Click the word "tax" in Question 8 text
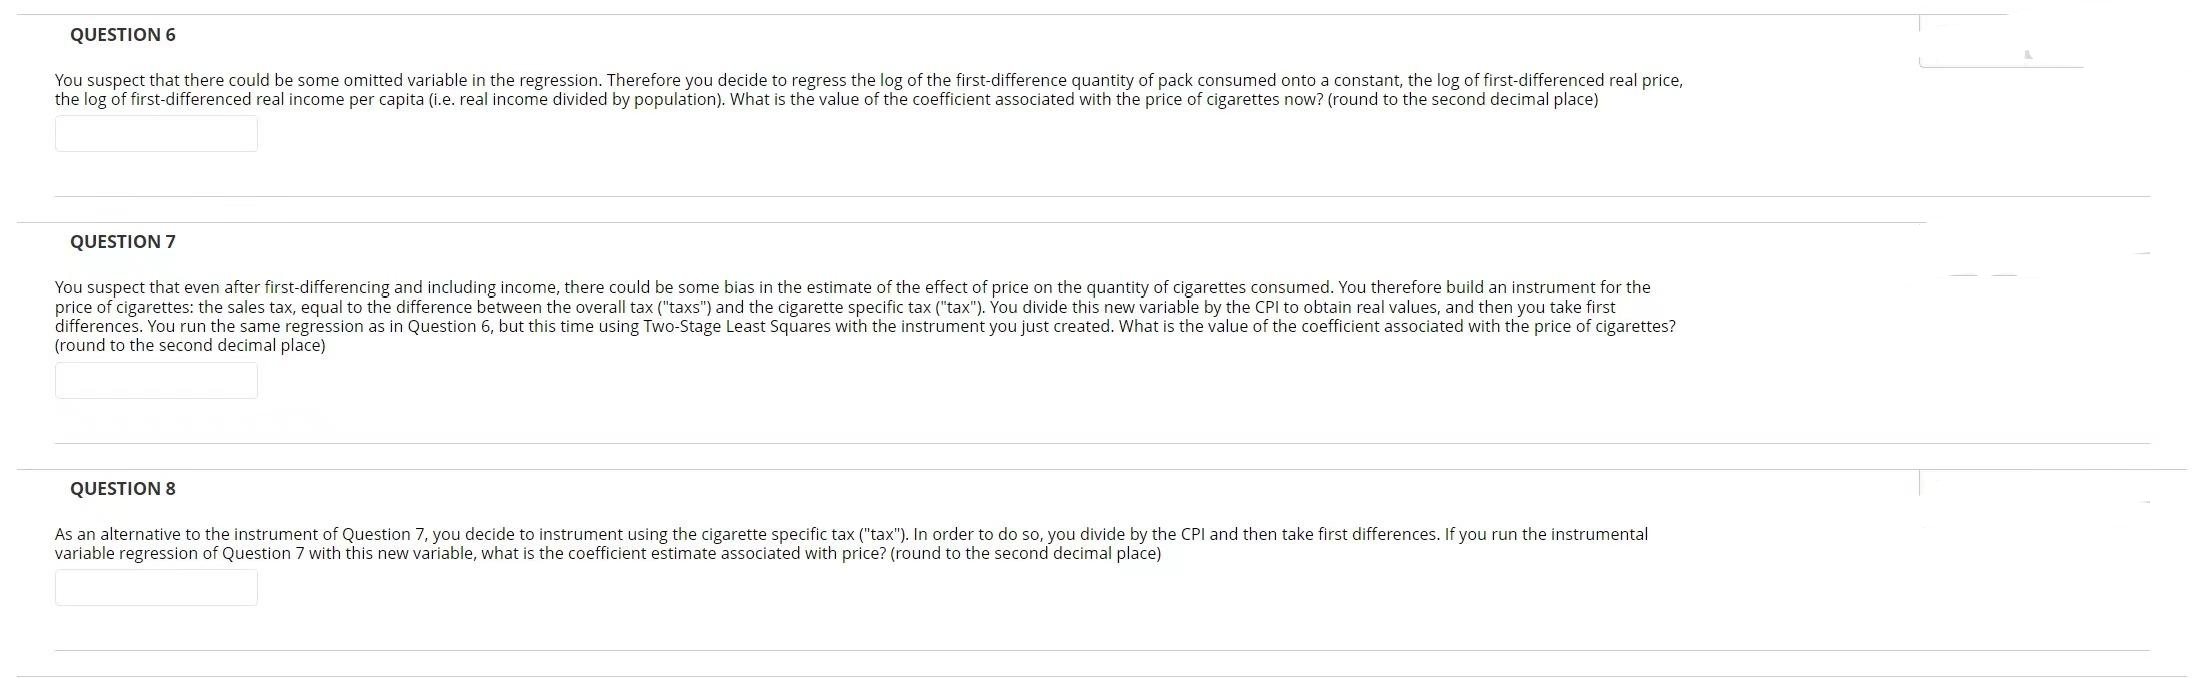This screenshot has width=2199, height=678. click(x=885, y=533)
